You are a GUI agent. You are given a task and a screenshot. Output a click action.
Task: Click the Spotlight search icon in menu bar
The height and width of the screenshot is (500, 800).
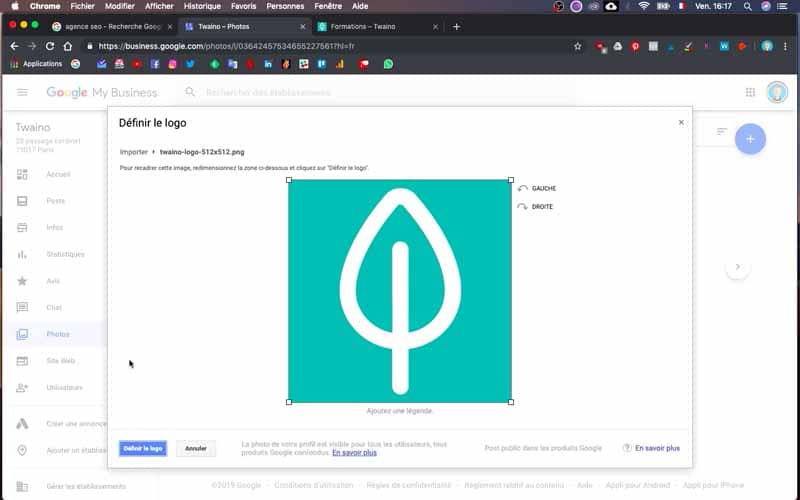pyautogui.click(x=747, y=6)
